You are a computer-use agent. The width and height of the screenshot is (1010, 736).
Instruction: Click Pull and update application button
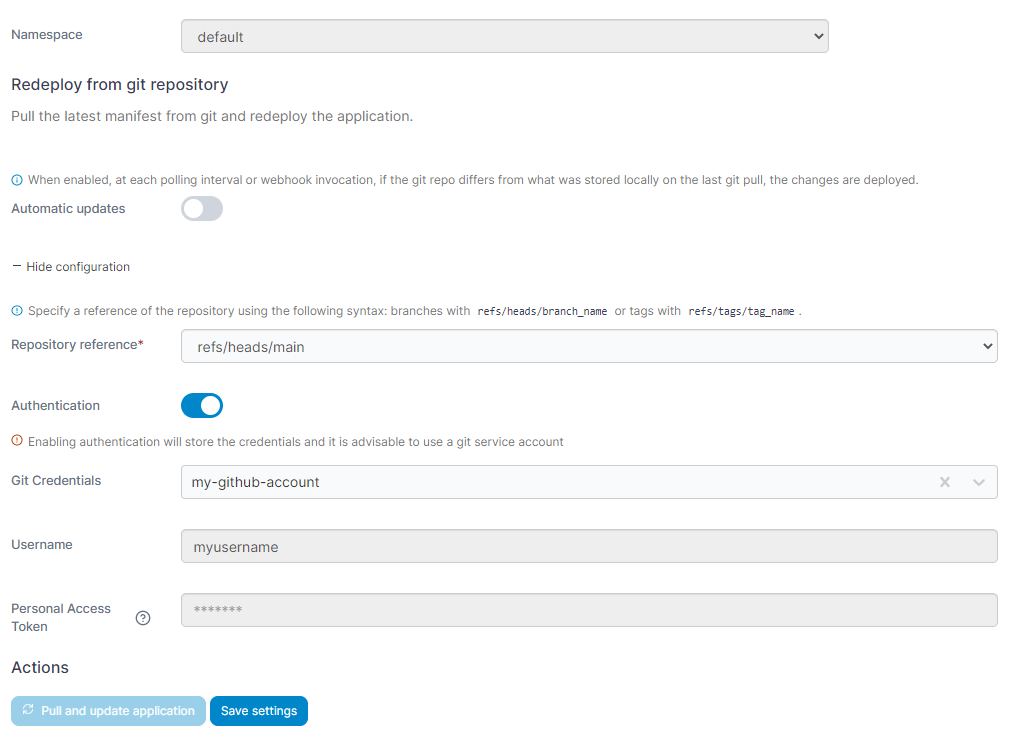[x=108, y=711]
